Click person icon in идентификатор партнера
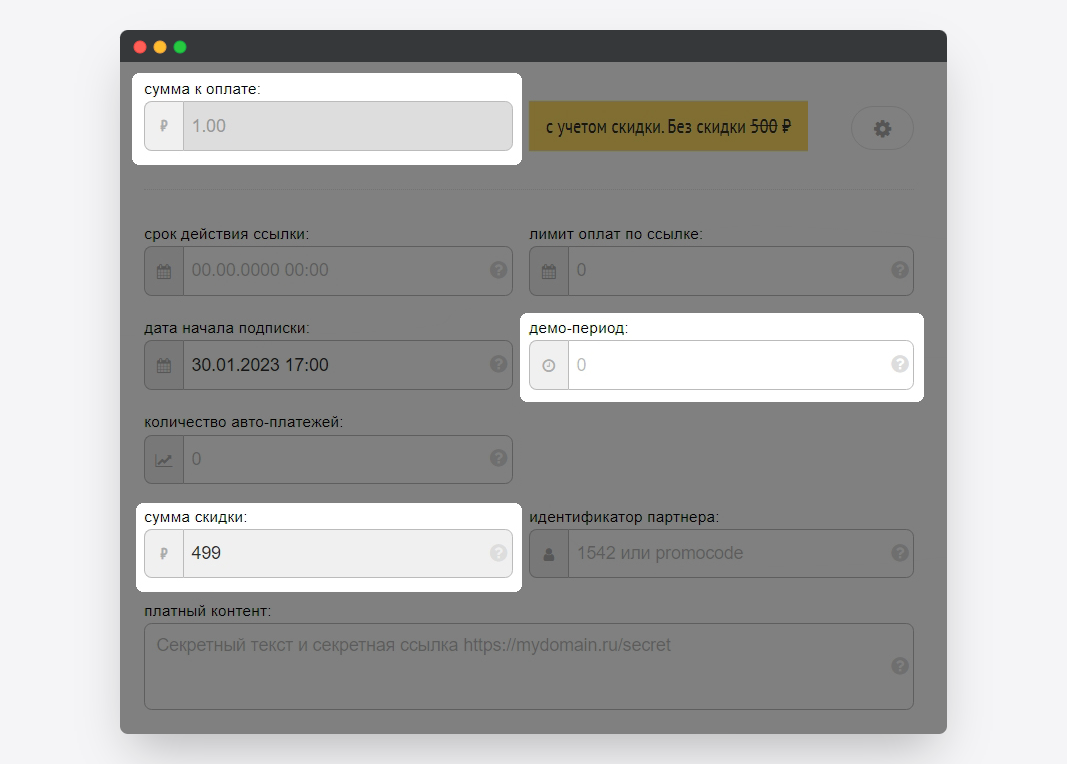 (549, 553)
